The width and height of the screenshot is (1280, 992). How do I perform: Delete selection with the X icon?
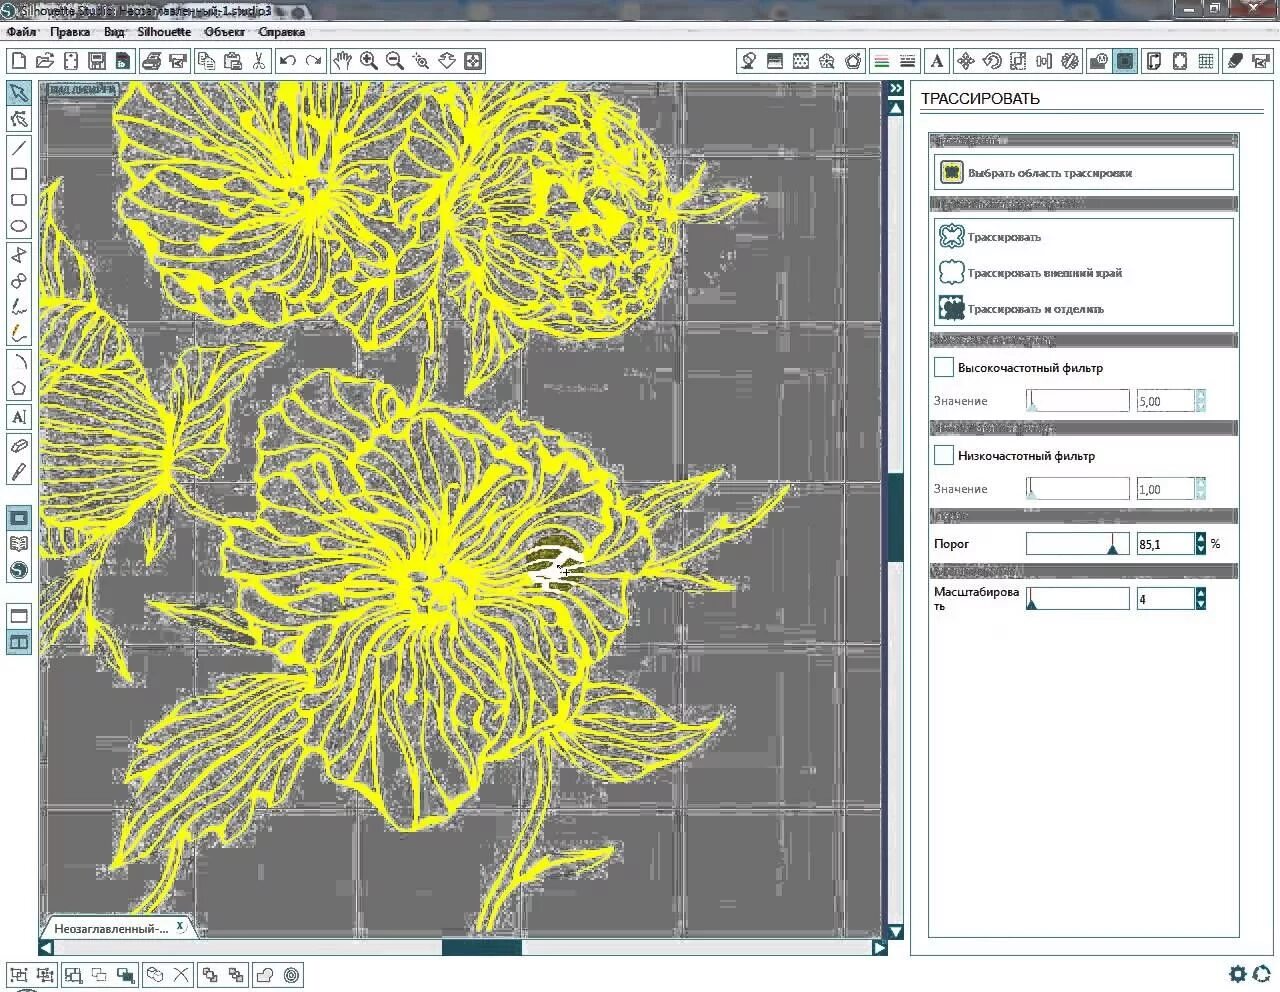click(181, 975)
